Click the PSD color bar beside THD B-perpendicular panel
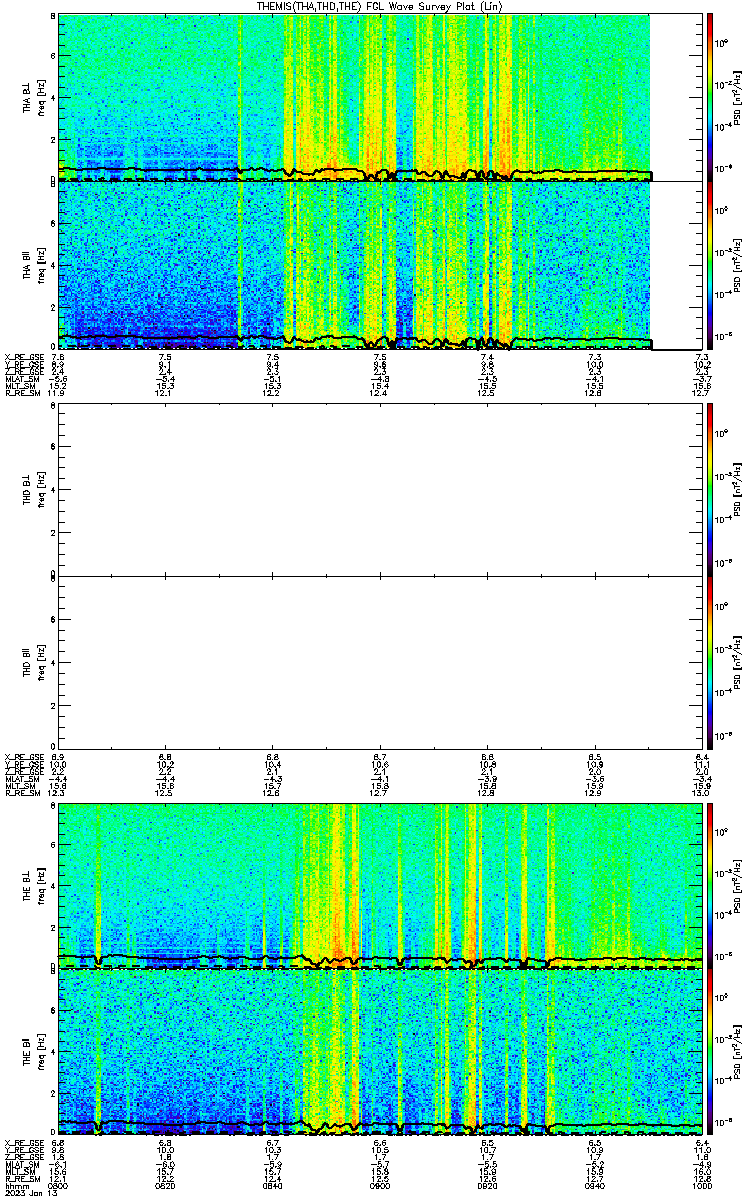750x1200 pixels. click(709, 488)
